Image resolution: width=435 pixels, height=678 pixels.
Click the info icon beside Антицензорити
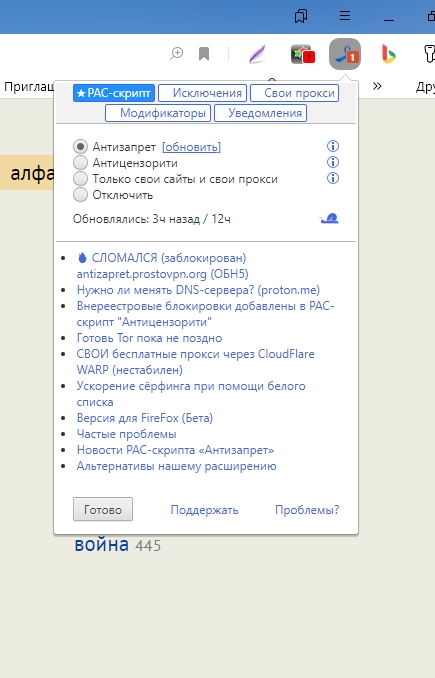(333, 162)
